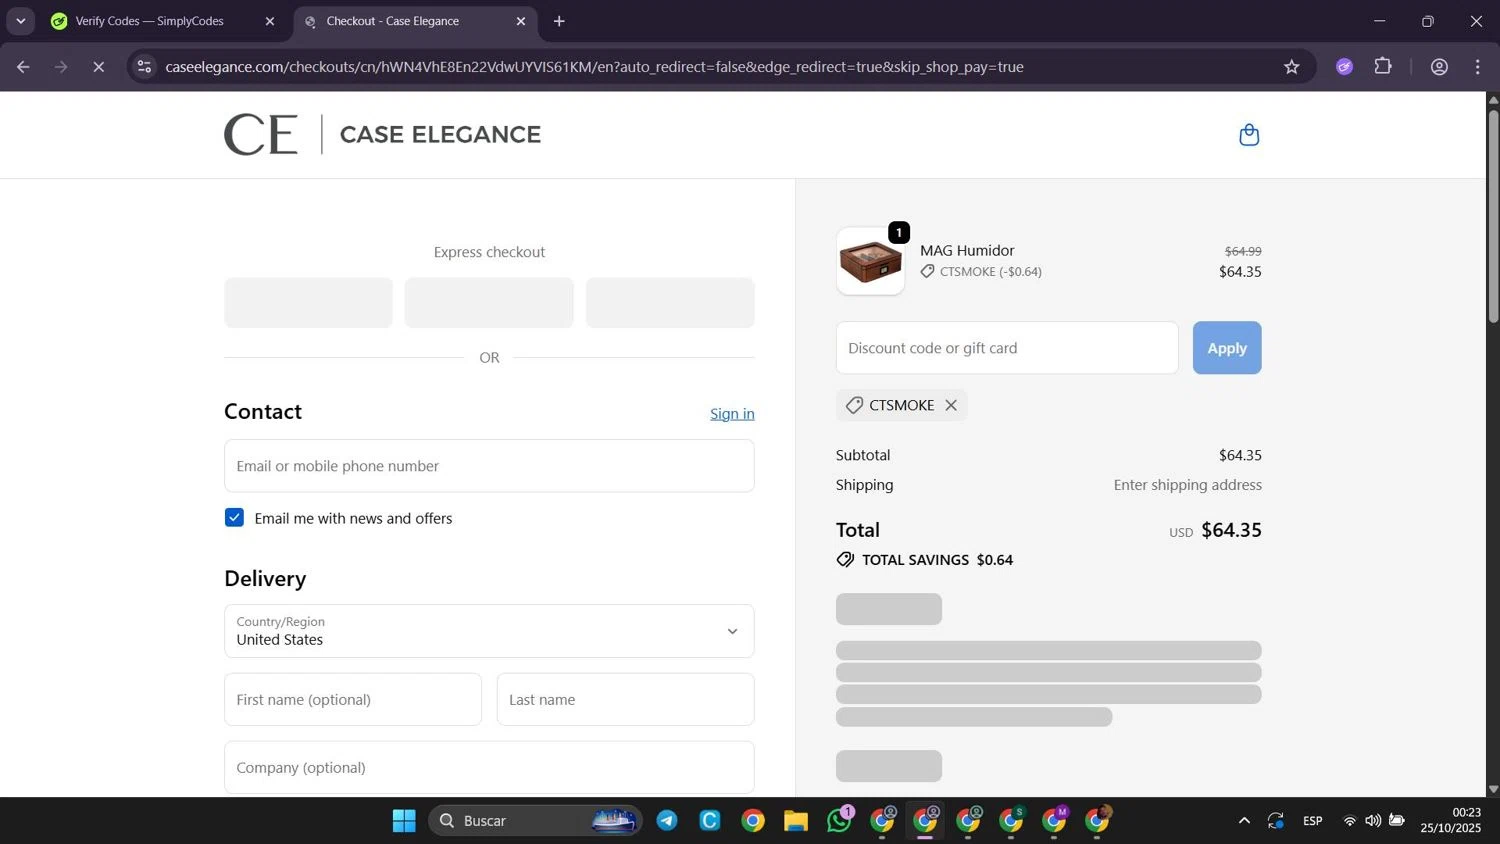
Task: Click the purple extension icon in toolbar
Action: pos(1344,67)
